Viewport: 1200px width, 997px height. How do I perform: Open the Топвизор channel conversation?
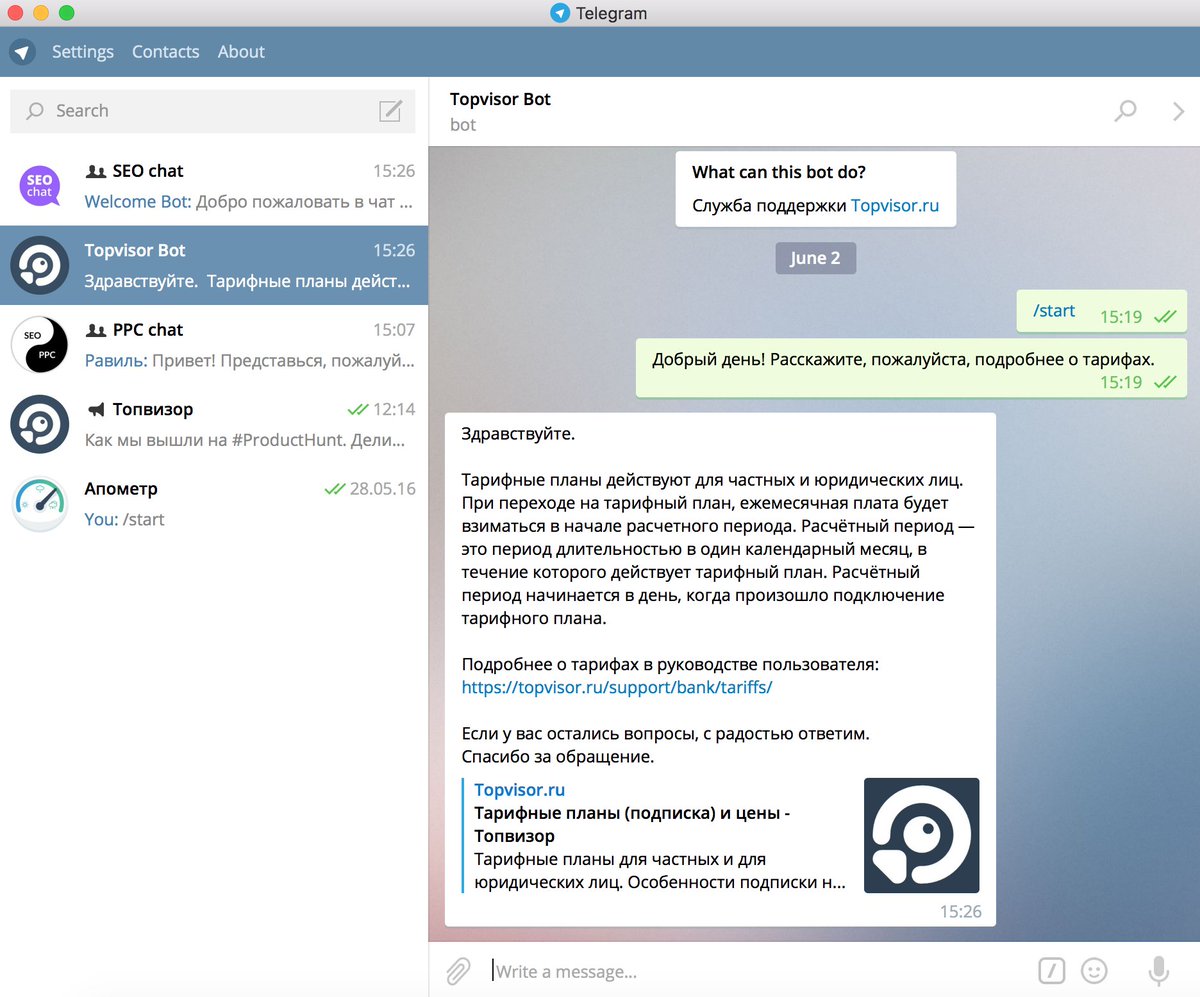[x=214, y=424]
